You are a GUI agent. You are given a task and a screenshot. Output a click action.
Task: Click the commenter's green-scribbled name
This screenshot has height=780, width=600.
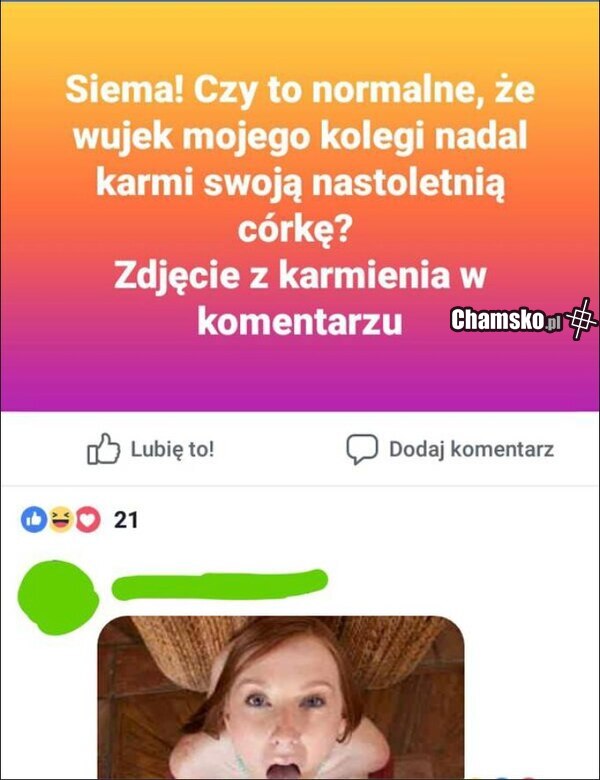coord(219,584)
